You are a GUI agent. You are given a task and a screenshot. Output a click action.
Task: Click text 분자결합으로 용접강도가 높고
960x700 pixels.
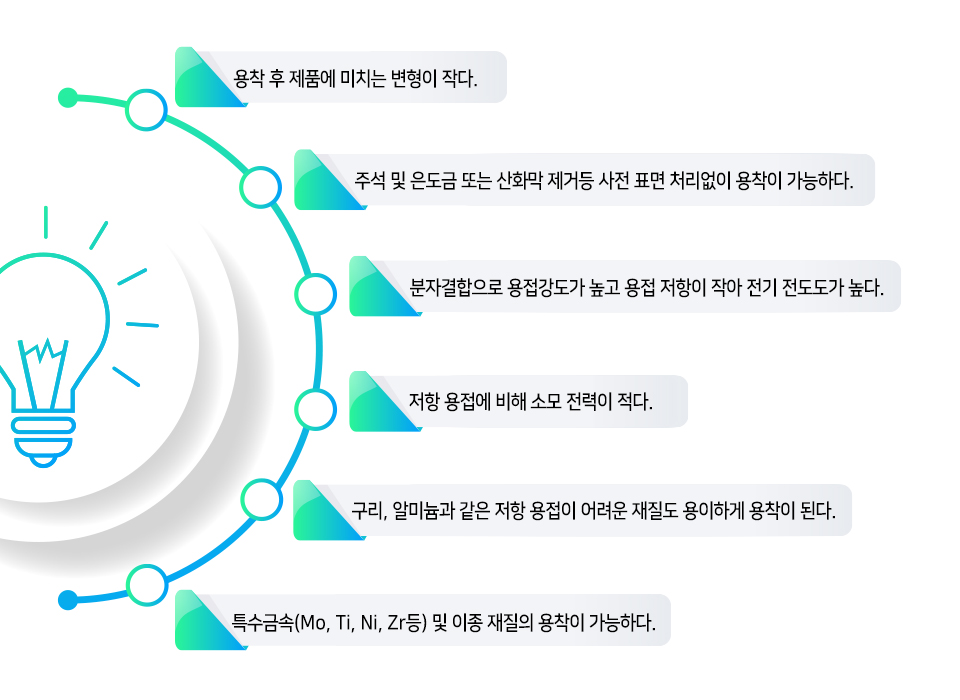pyautogui.click(x=514, y=287)
